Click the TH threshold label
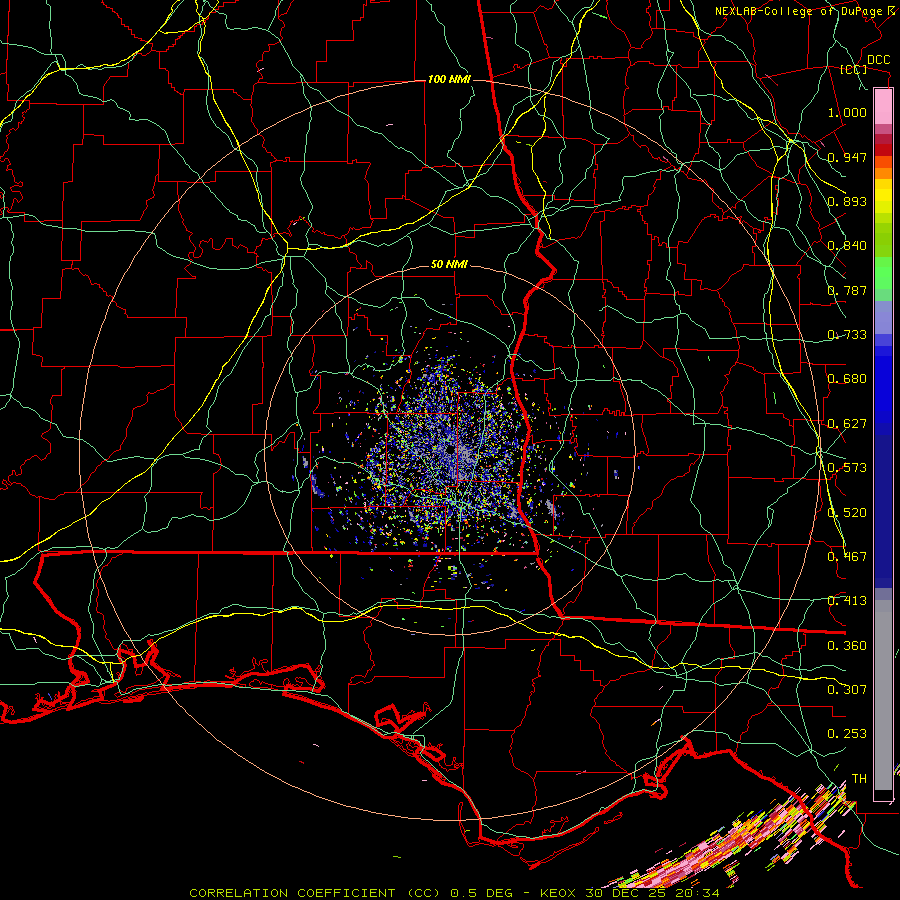 [x=859, y=778]
